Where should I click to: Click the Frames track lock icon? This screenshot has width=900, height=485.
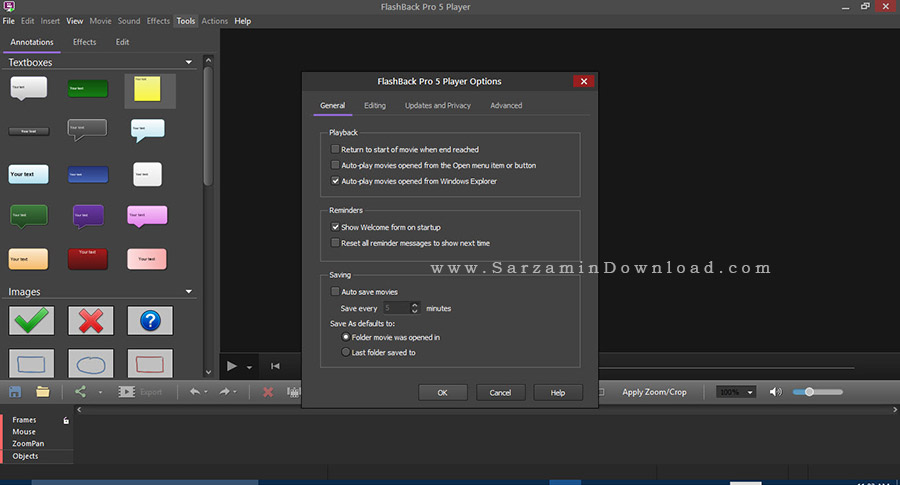(66, 420)
